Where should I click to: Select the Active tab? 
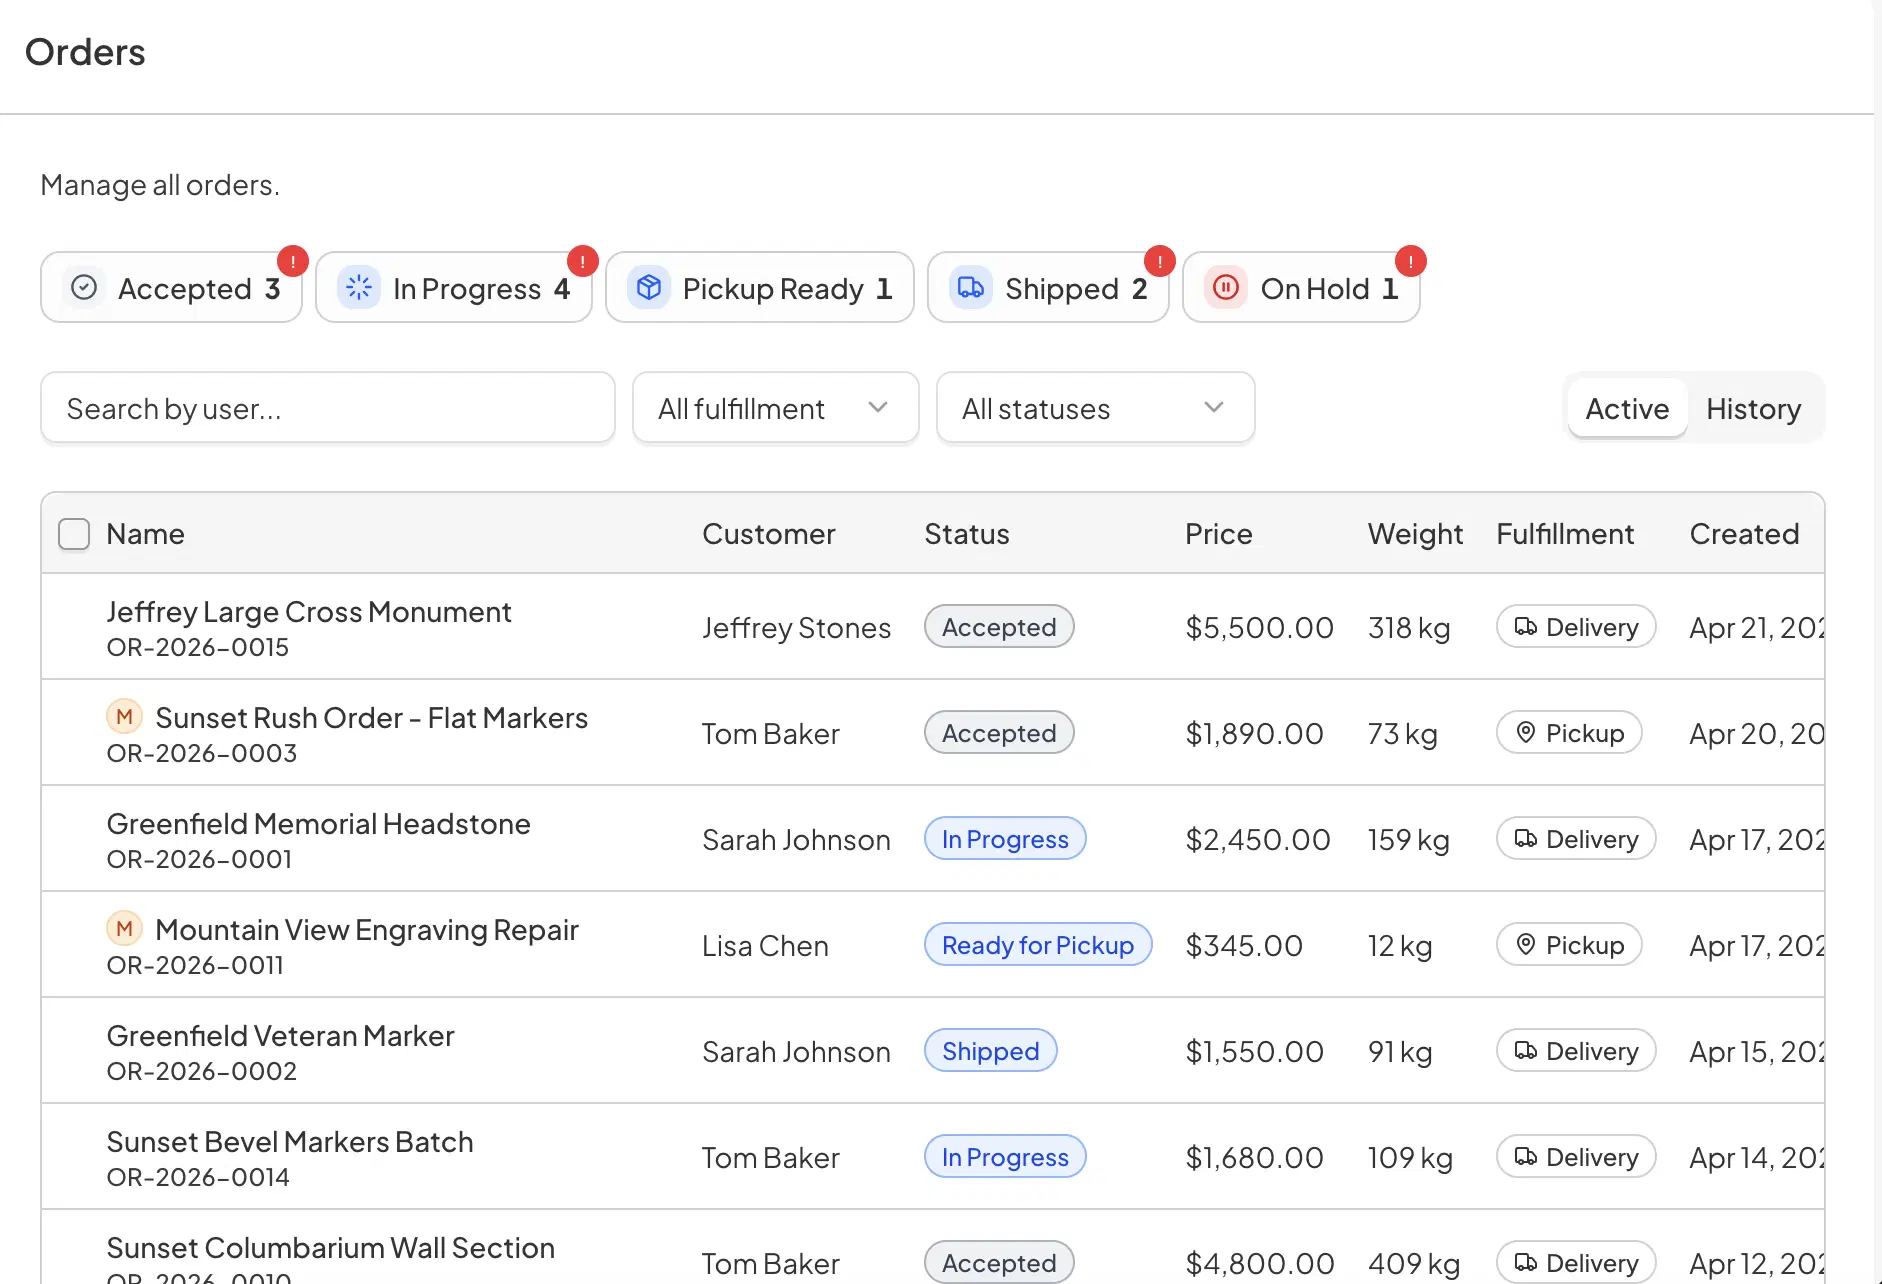pos(1626,408)
